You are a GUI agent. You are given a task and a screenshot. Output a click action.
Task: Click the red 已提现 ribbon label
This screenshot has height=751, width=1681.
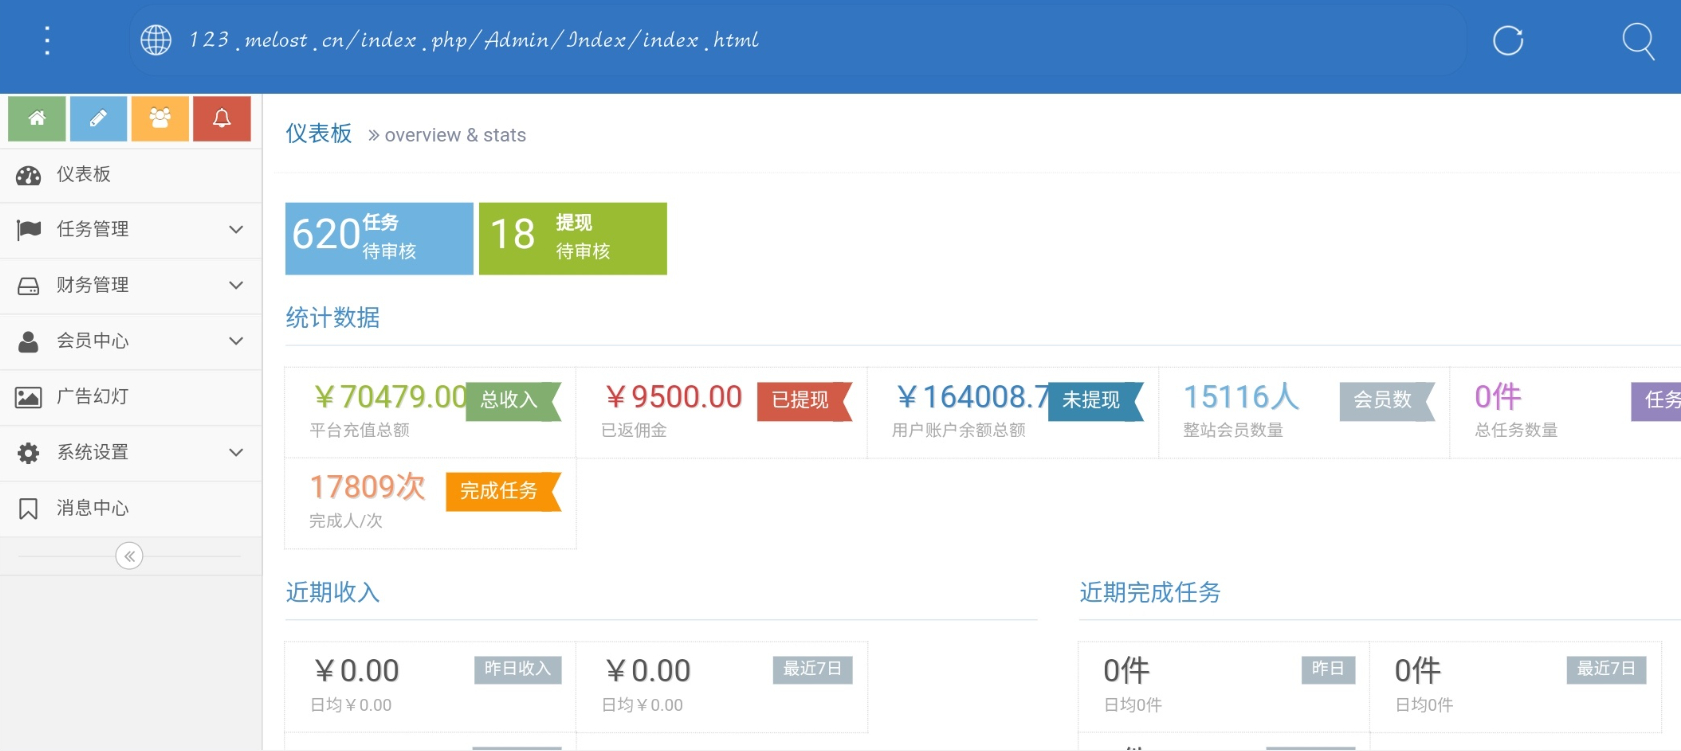click(804, 400)
